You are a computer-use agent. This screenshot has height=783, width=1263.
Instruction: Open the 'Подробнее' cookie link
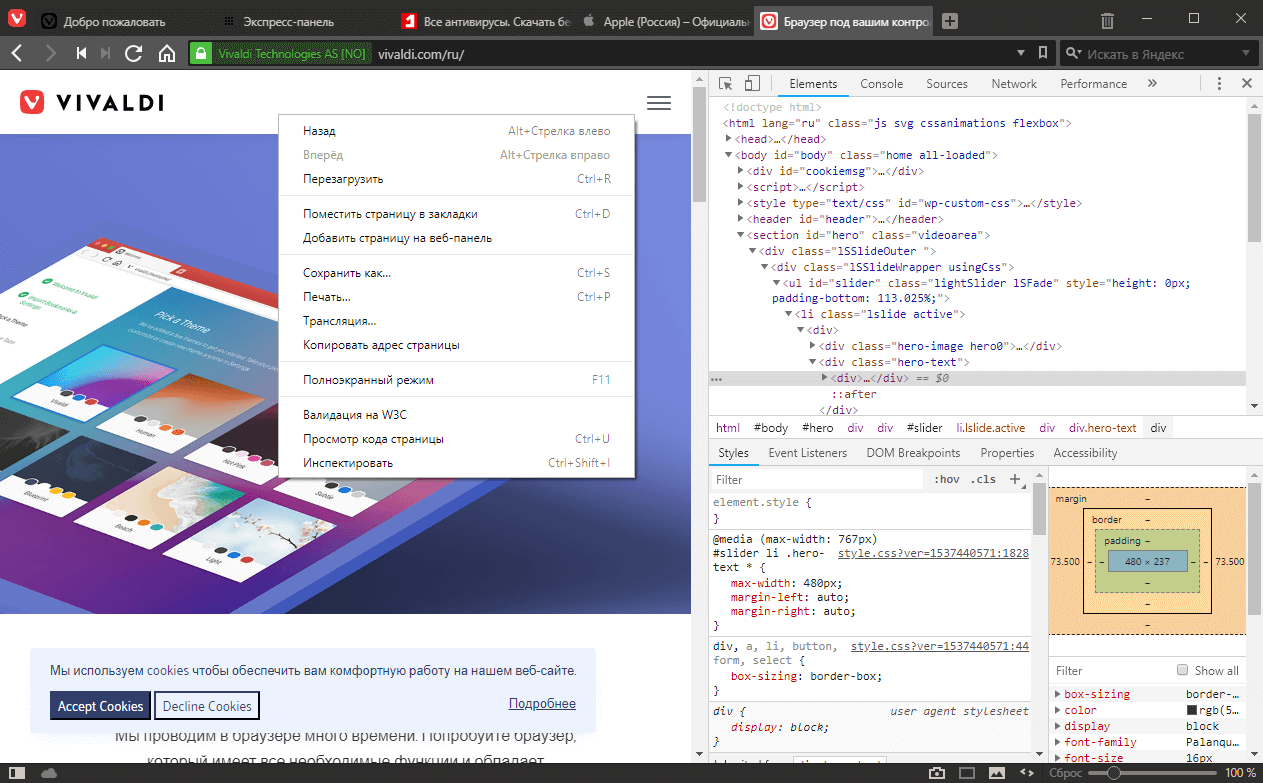click(542, 704)
